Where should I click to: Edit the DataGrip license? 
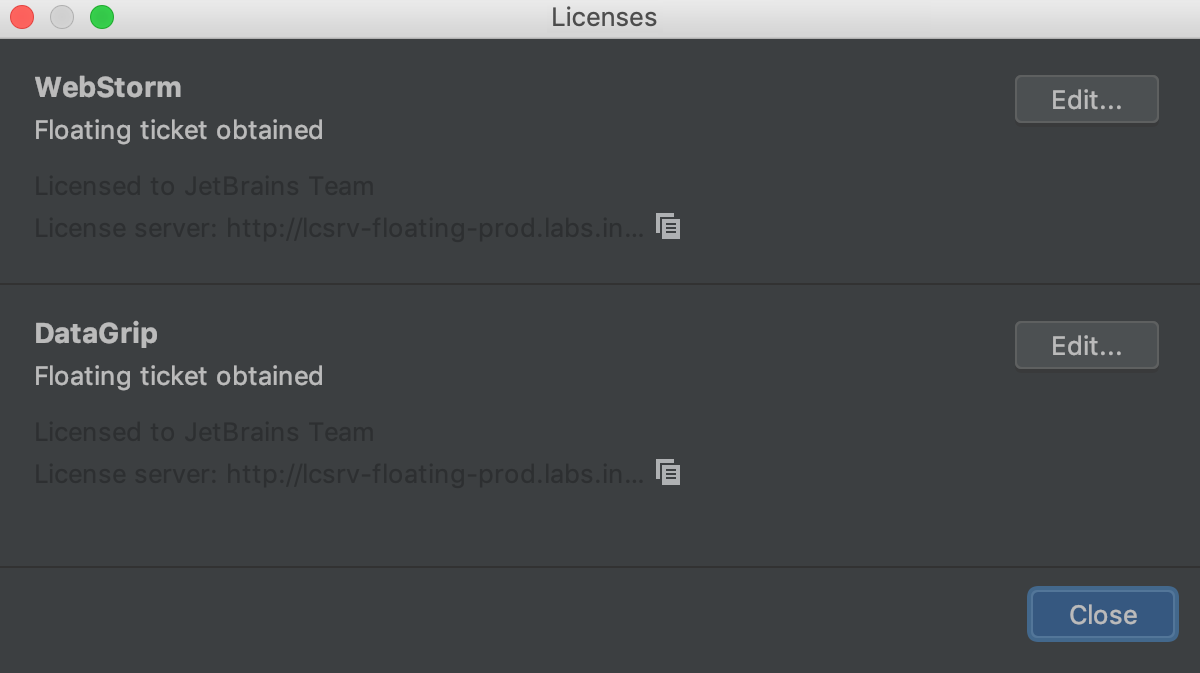(1086, 345)
